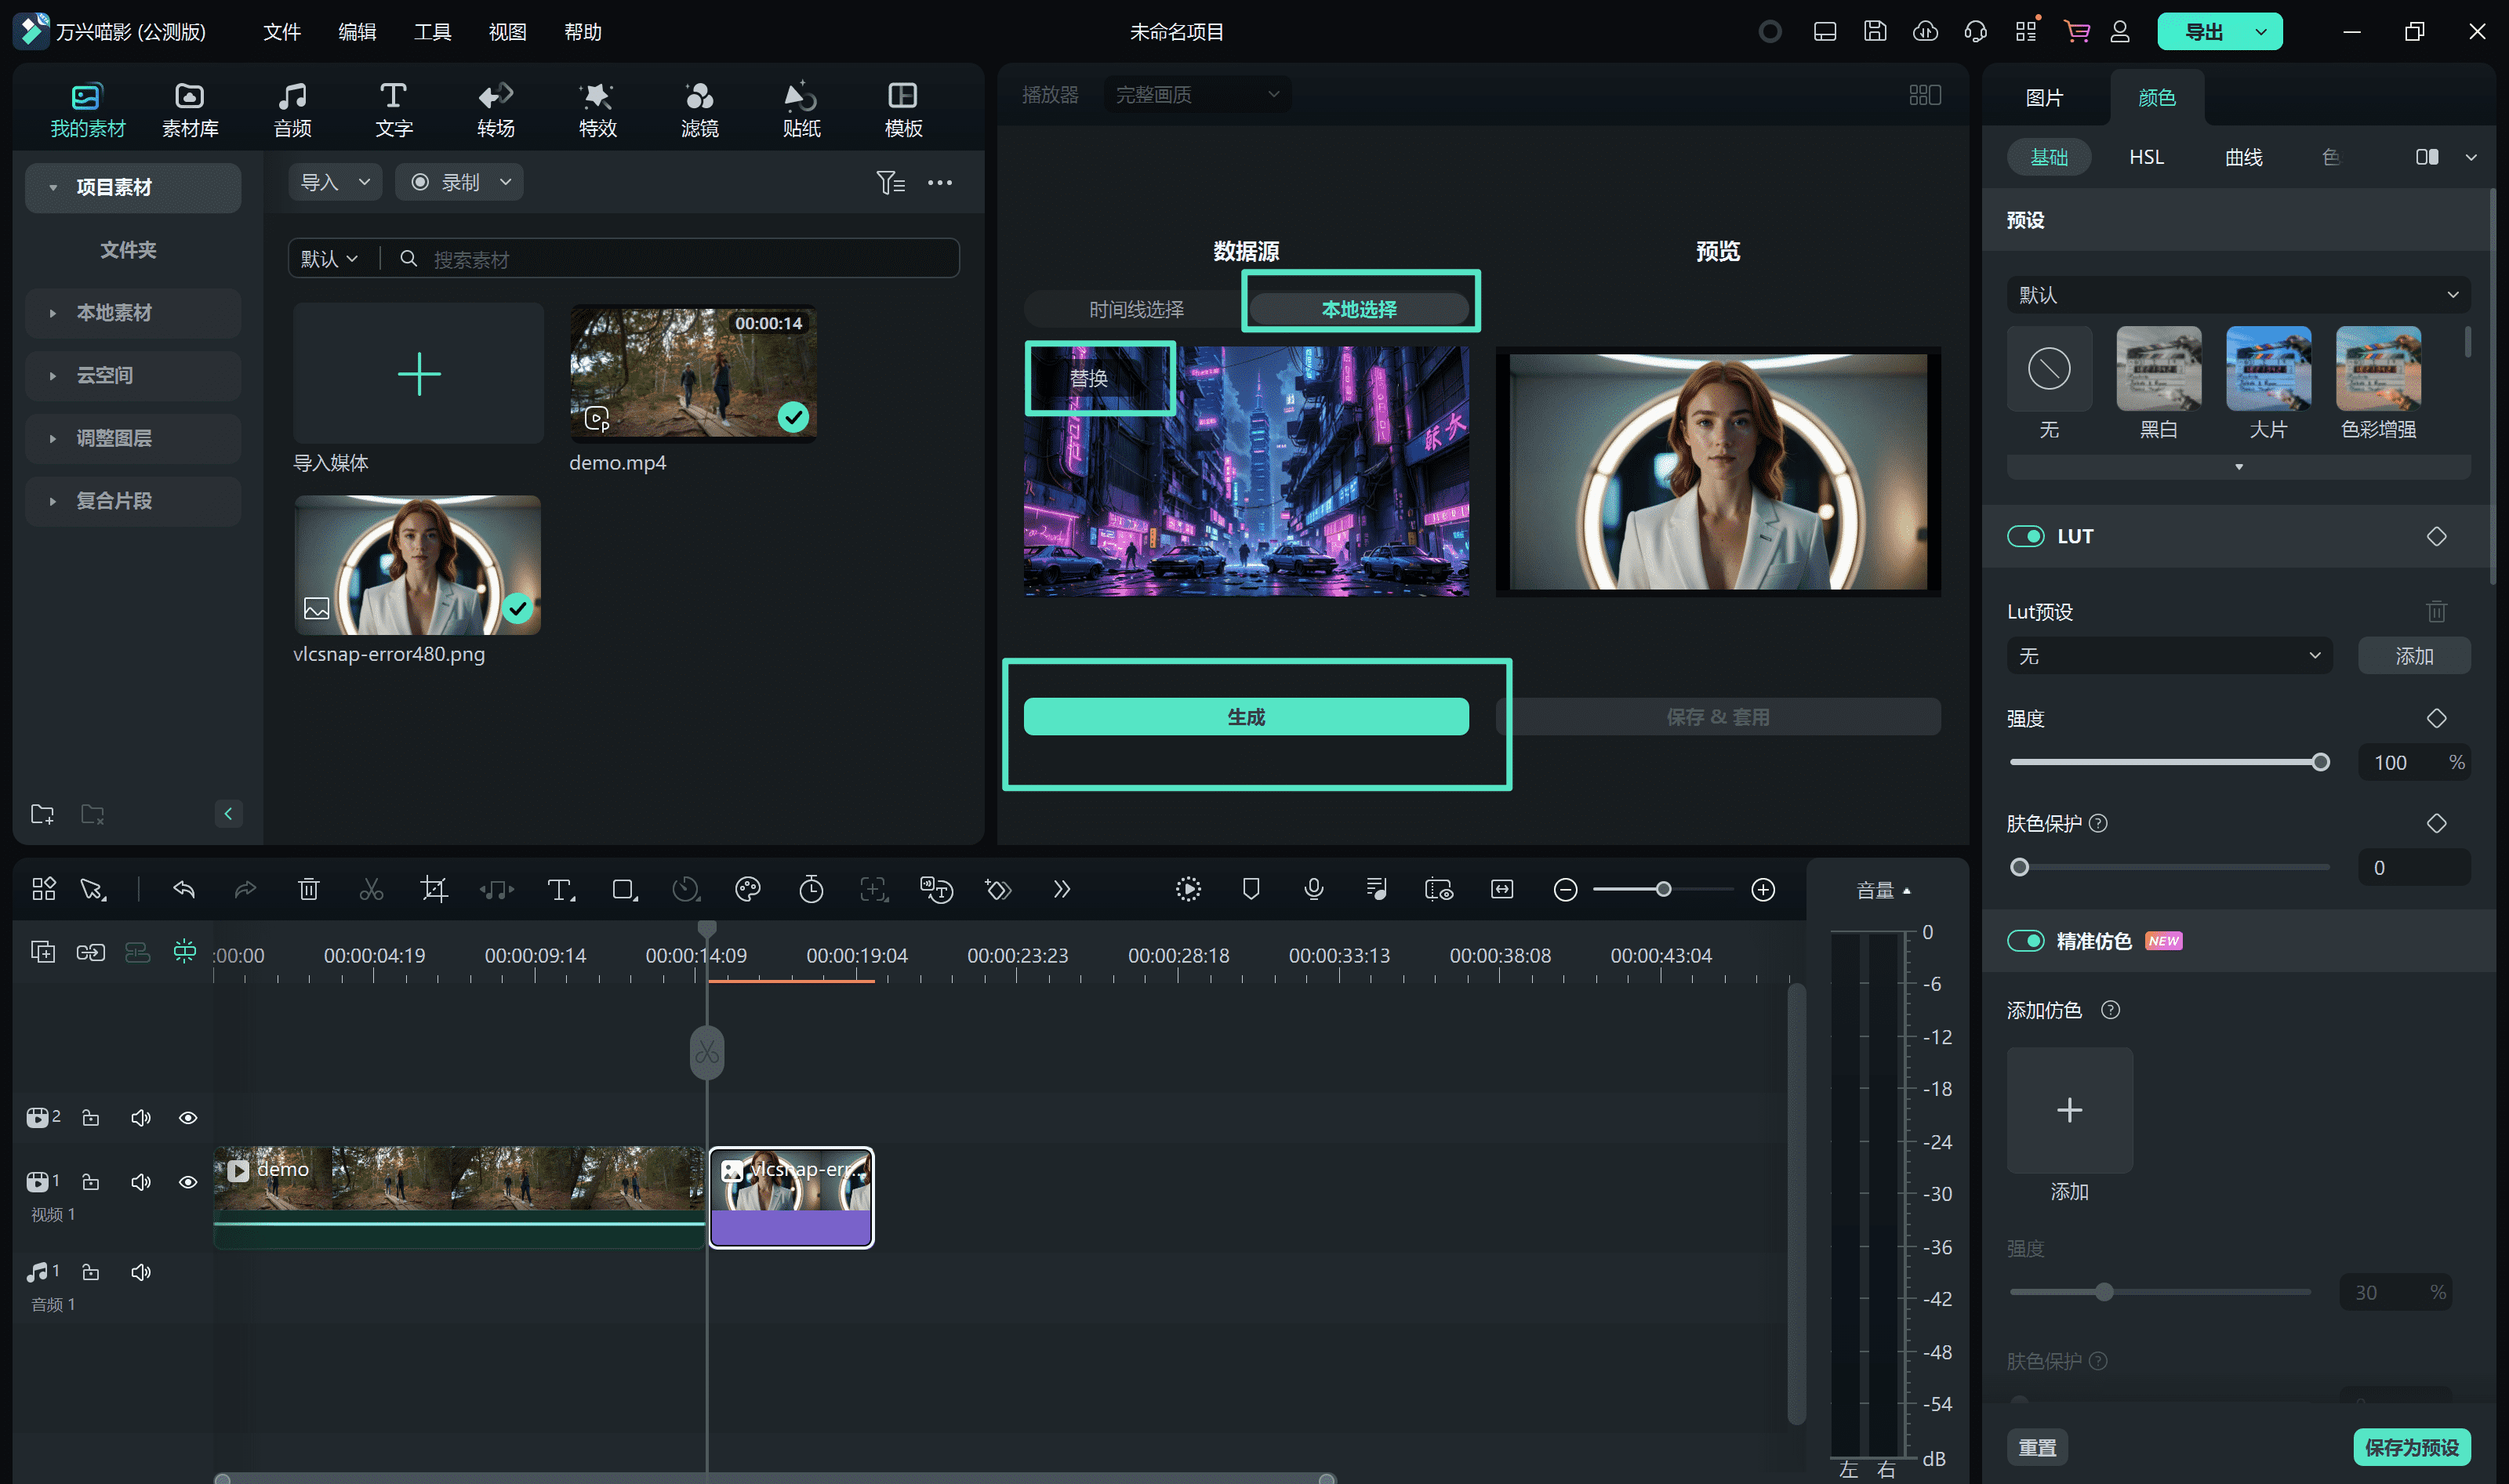Open the 工具 menu

[432, 31]
